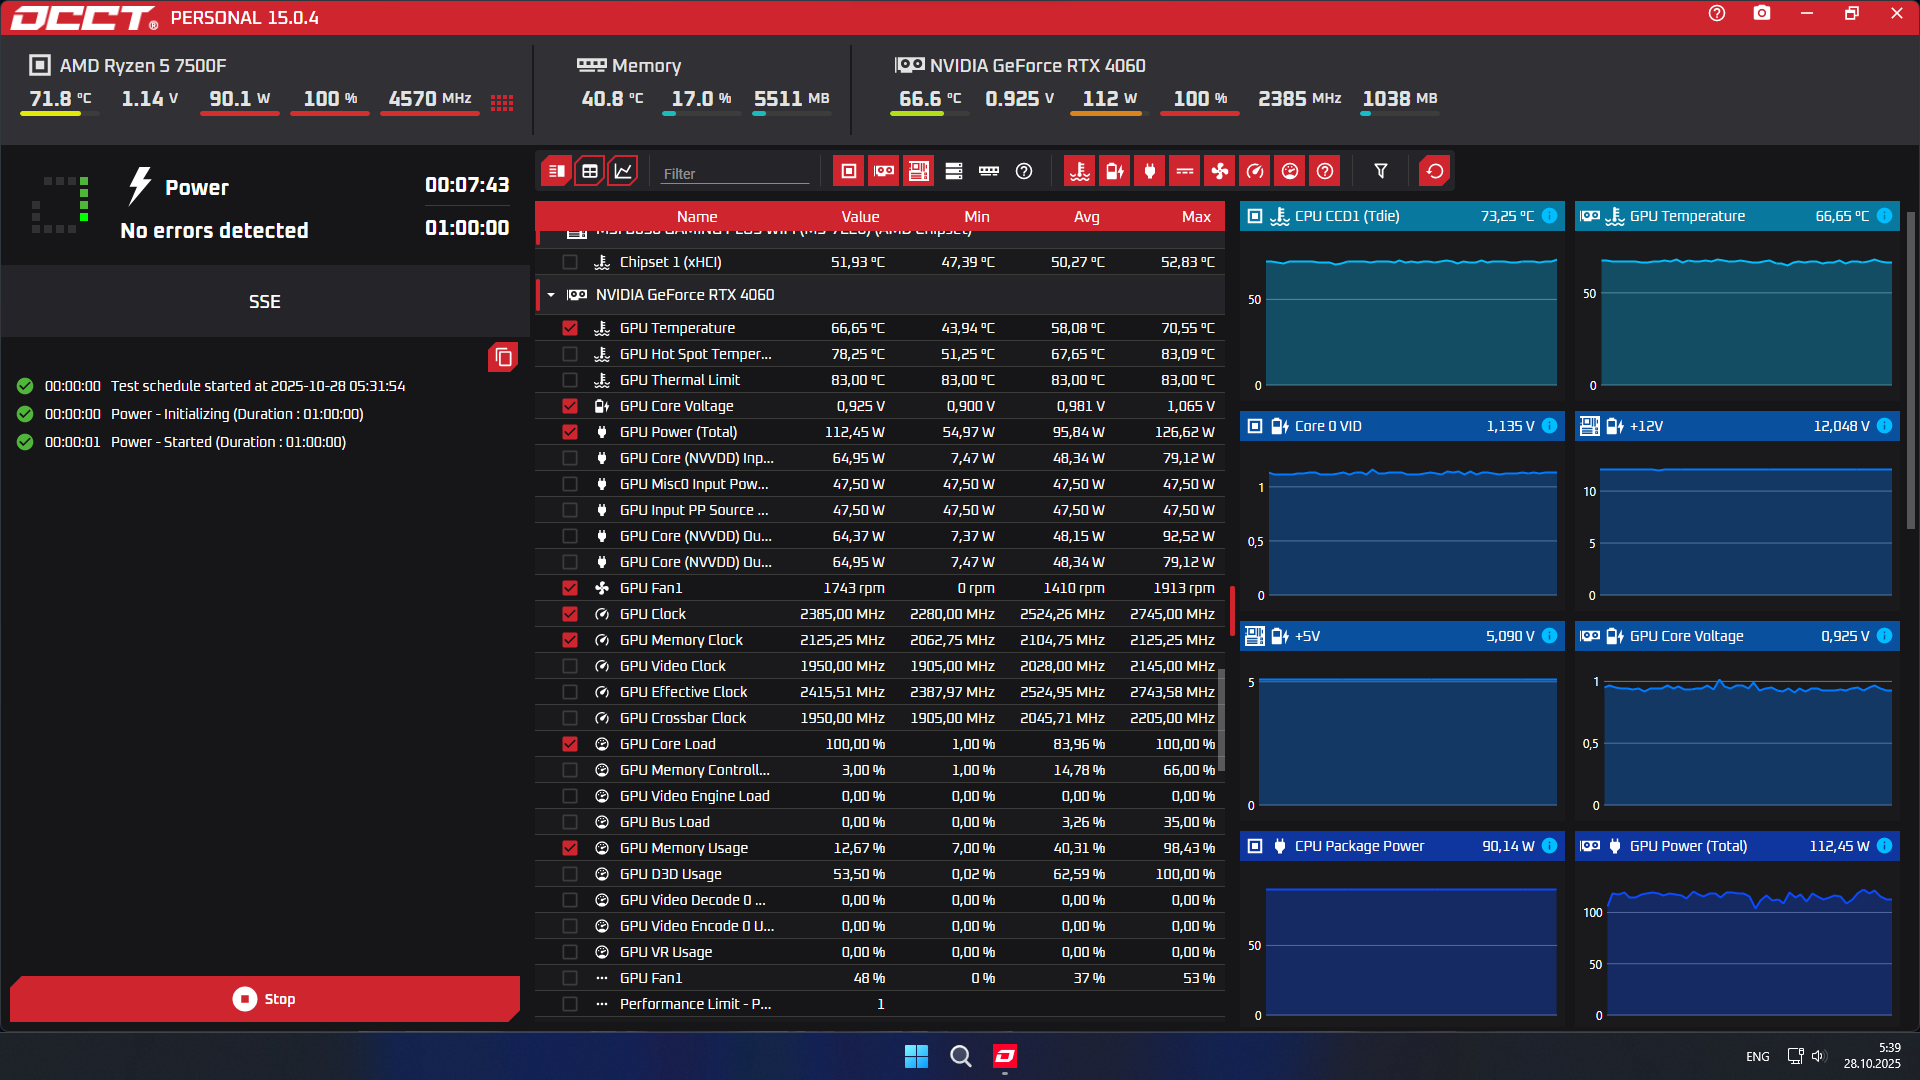Enable the GPU Hot Spot Temperature checkbox
1920x1080 pixels.
570,354
